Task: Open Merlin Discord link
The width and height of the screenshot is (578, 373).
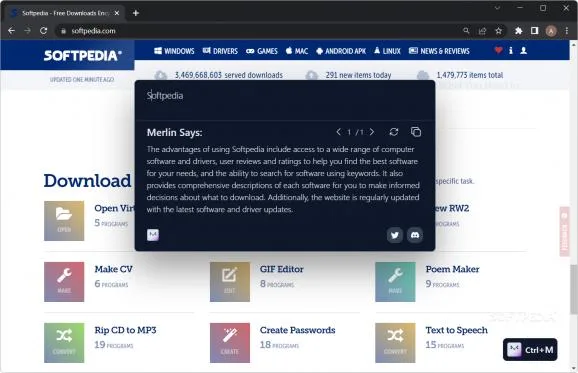Action: pos(415,235)
